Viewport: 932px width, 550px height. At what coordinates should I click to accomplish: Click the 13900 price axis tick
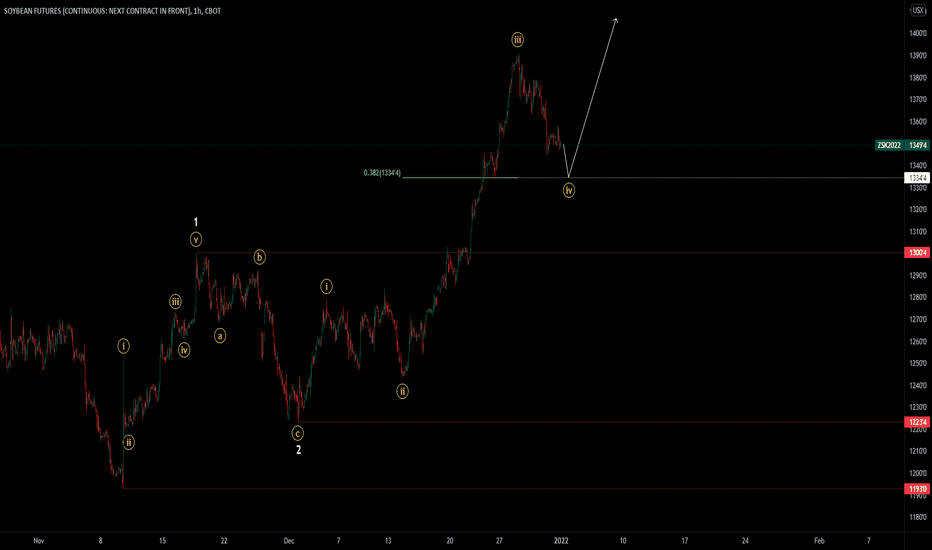918,55
